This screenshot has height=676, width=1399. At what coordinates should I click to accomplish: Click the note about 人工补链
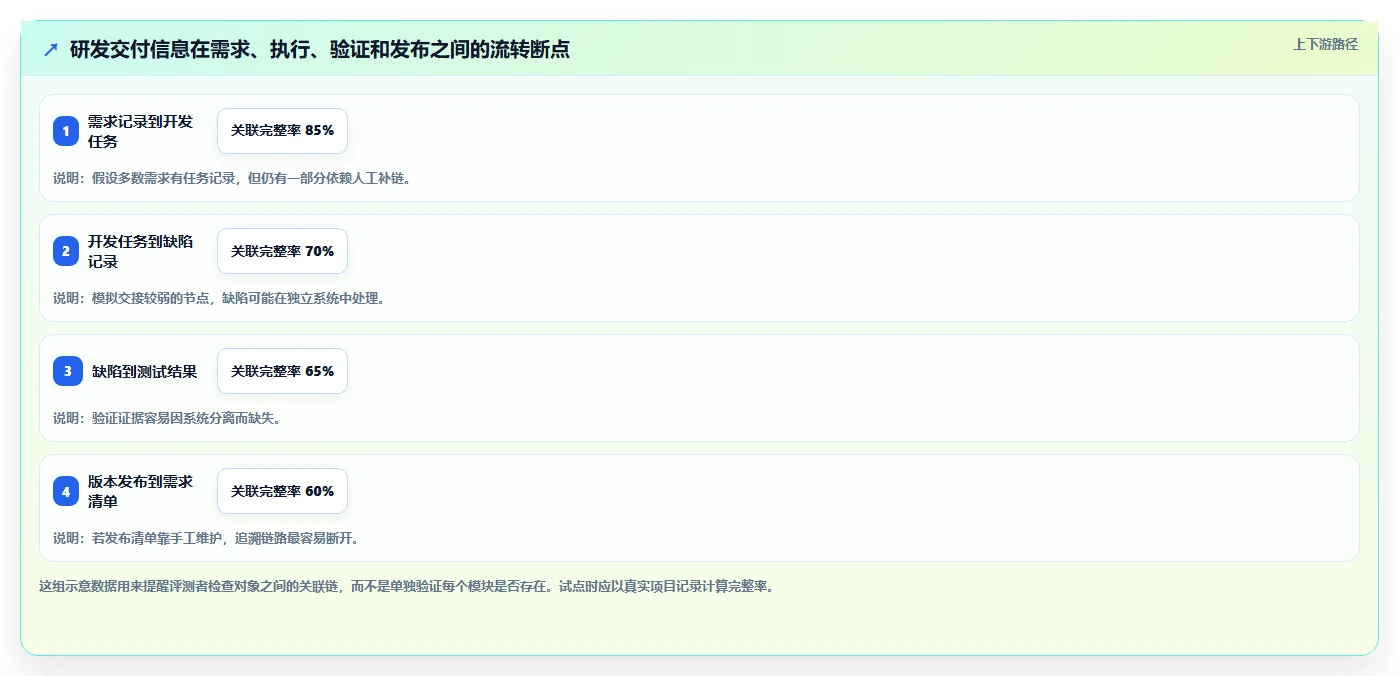click(x=232, y=178)
